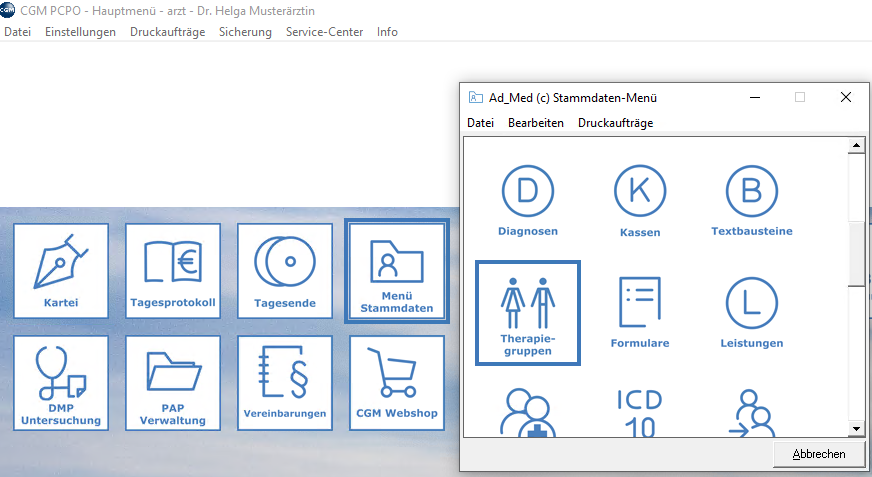872x477 pixels.
Task: Open Diagnosen in the Stammdaten menu
Action: click(x=528, y=200)
